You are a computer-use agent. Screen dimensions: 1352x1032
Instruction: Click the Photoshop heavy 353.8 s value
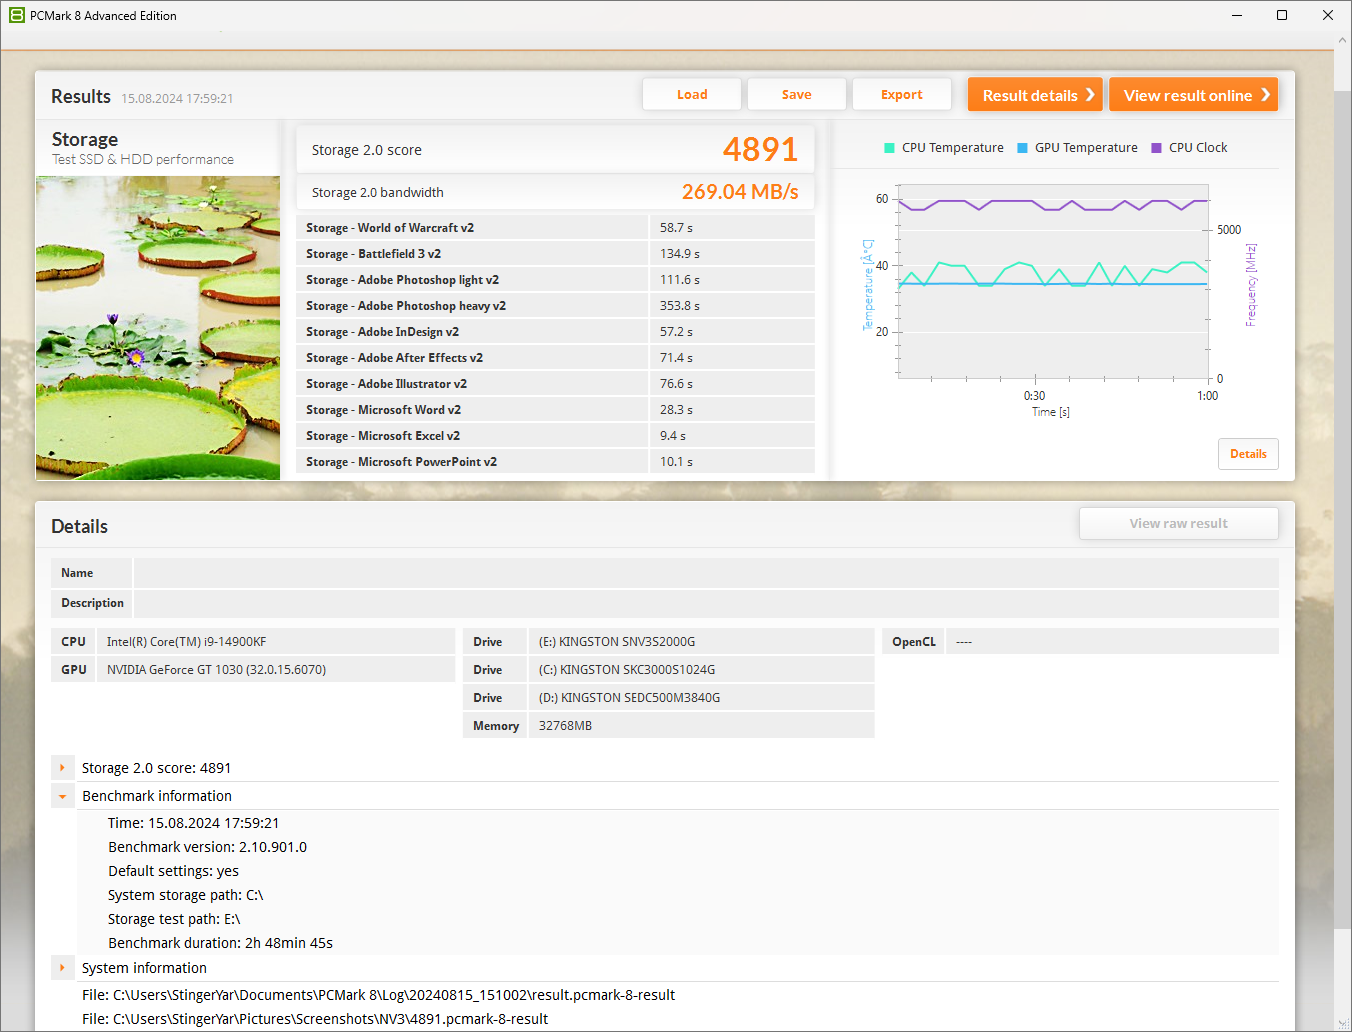pos(680,306)
